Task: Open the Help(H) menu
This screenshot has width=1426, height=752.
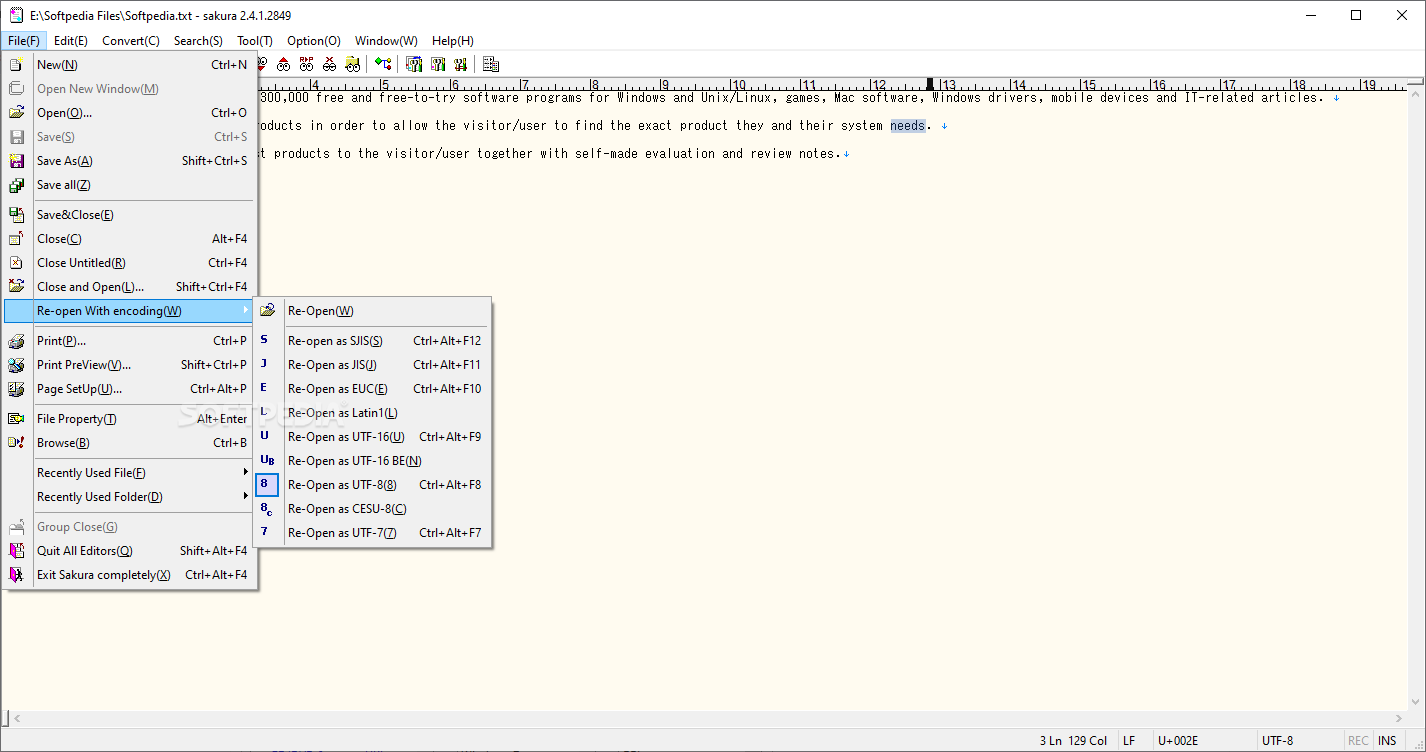Action: pyautogui.click(x=453, y=41)
